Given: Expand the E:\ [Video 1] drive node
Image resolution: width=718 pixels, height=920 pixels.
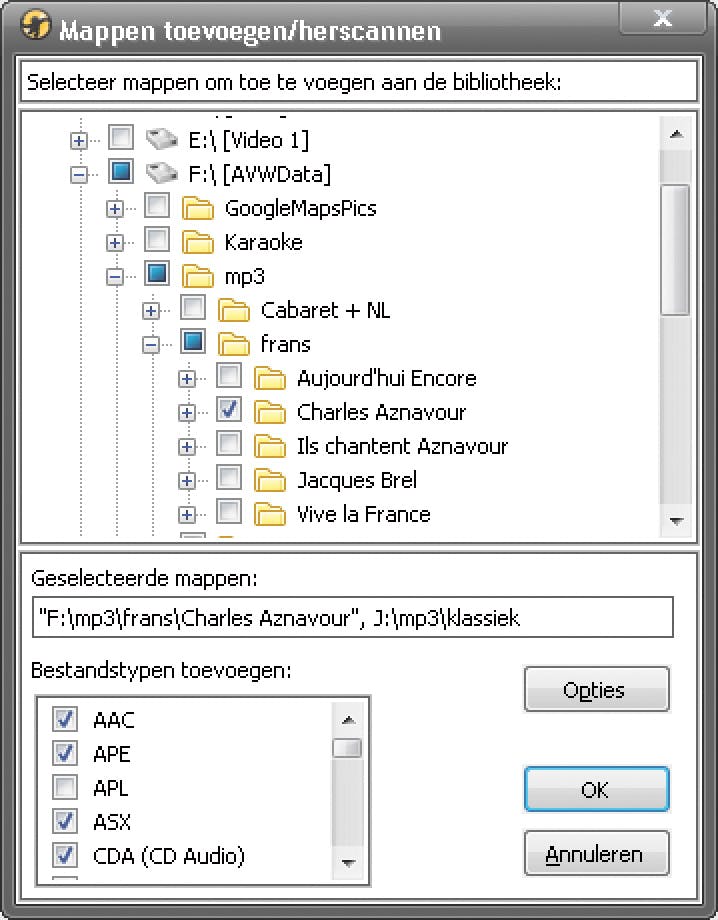Looking at the screenshot, I should (x=79, y=140).
